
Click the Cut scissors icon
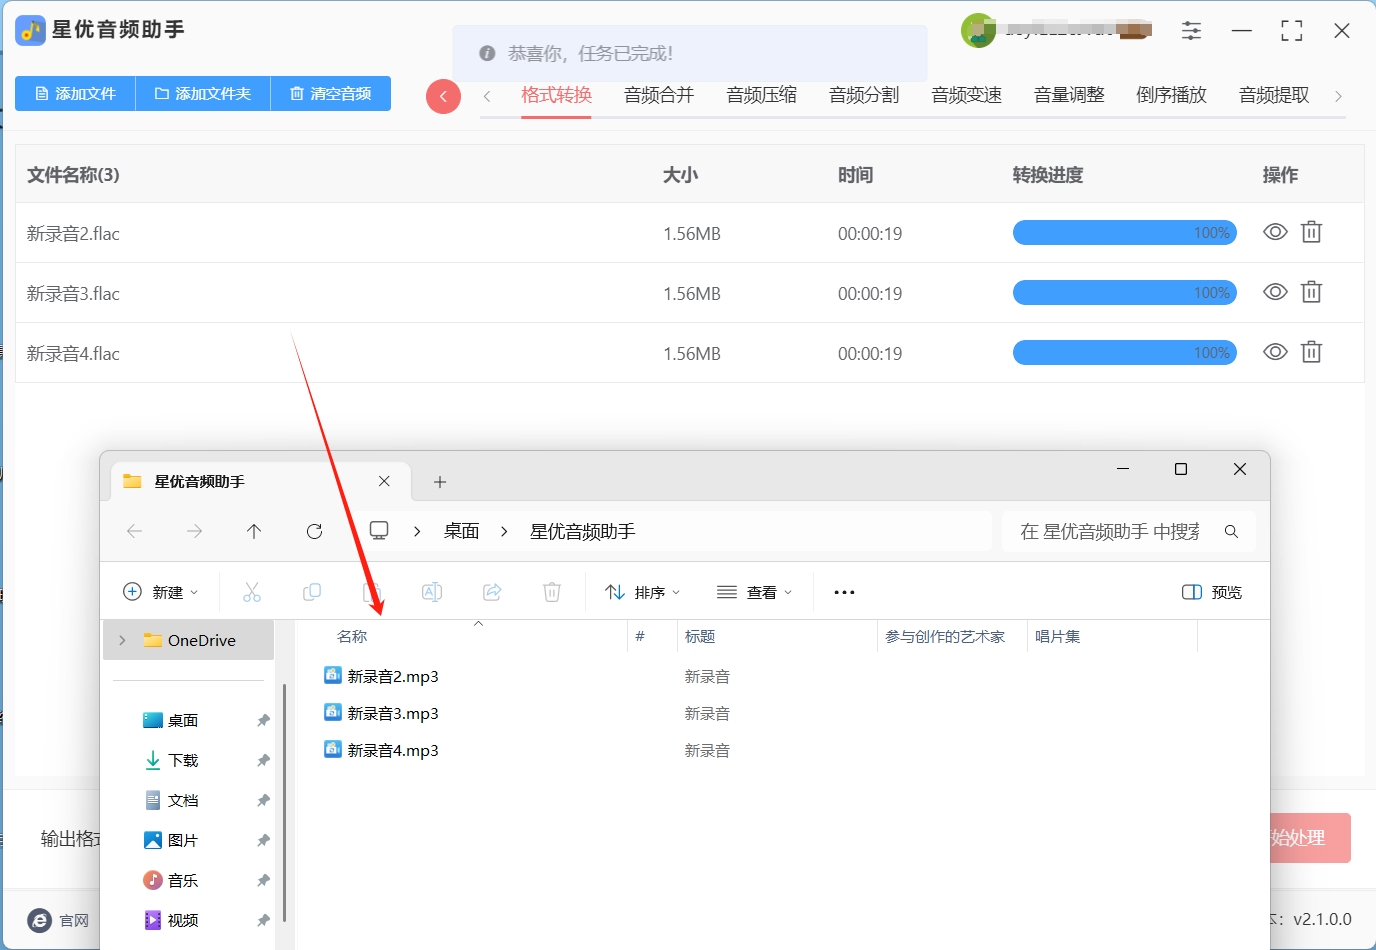[x=252, y=592]
